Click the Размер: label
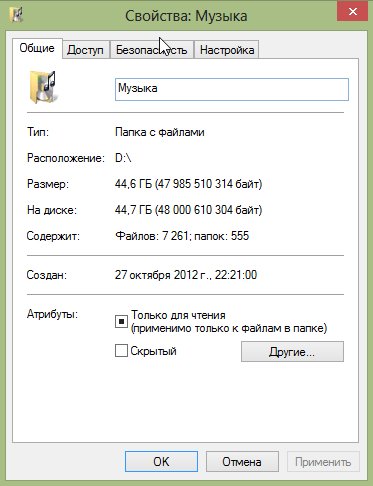Screen dimensions: 373x486 pyautogui.click(x=48, y=184)
